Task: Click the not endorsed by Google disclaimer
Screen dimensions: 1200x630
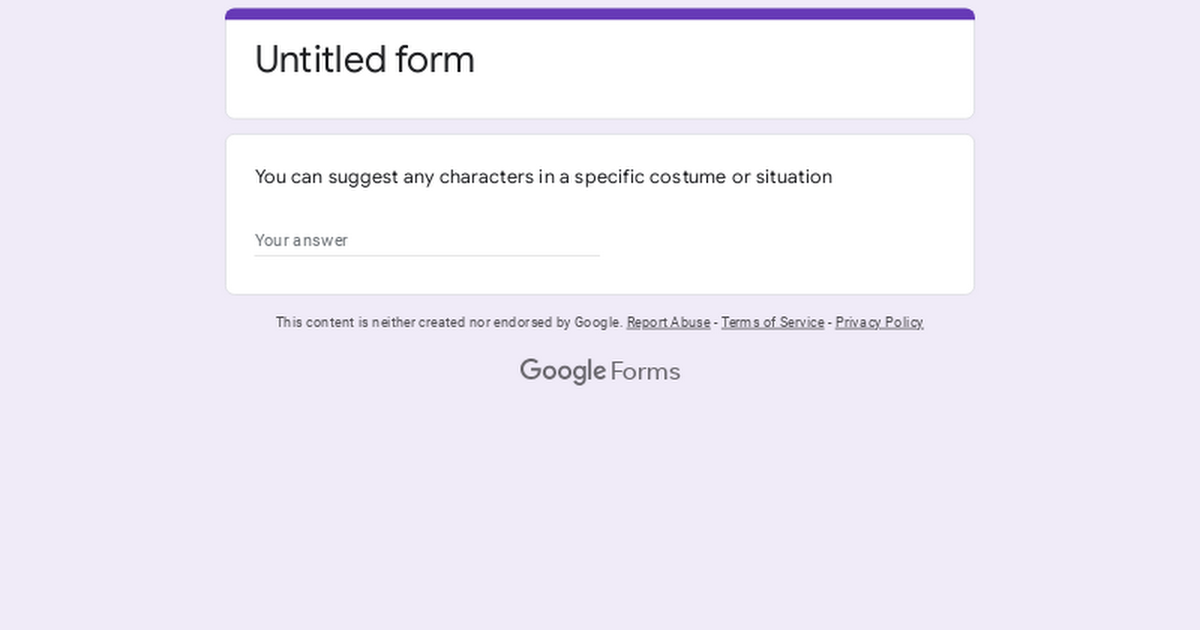Action: (449, 322)
